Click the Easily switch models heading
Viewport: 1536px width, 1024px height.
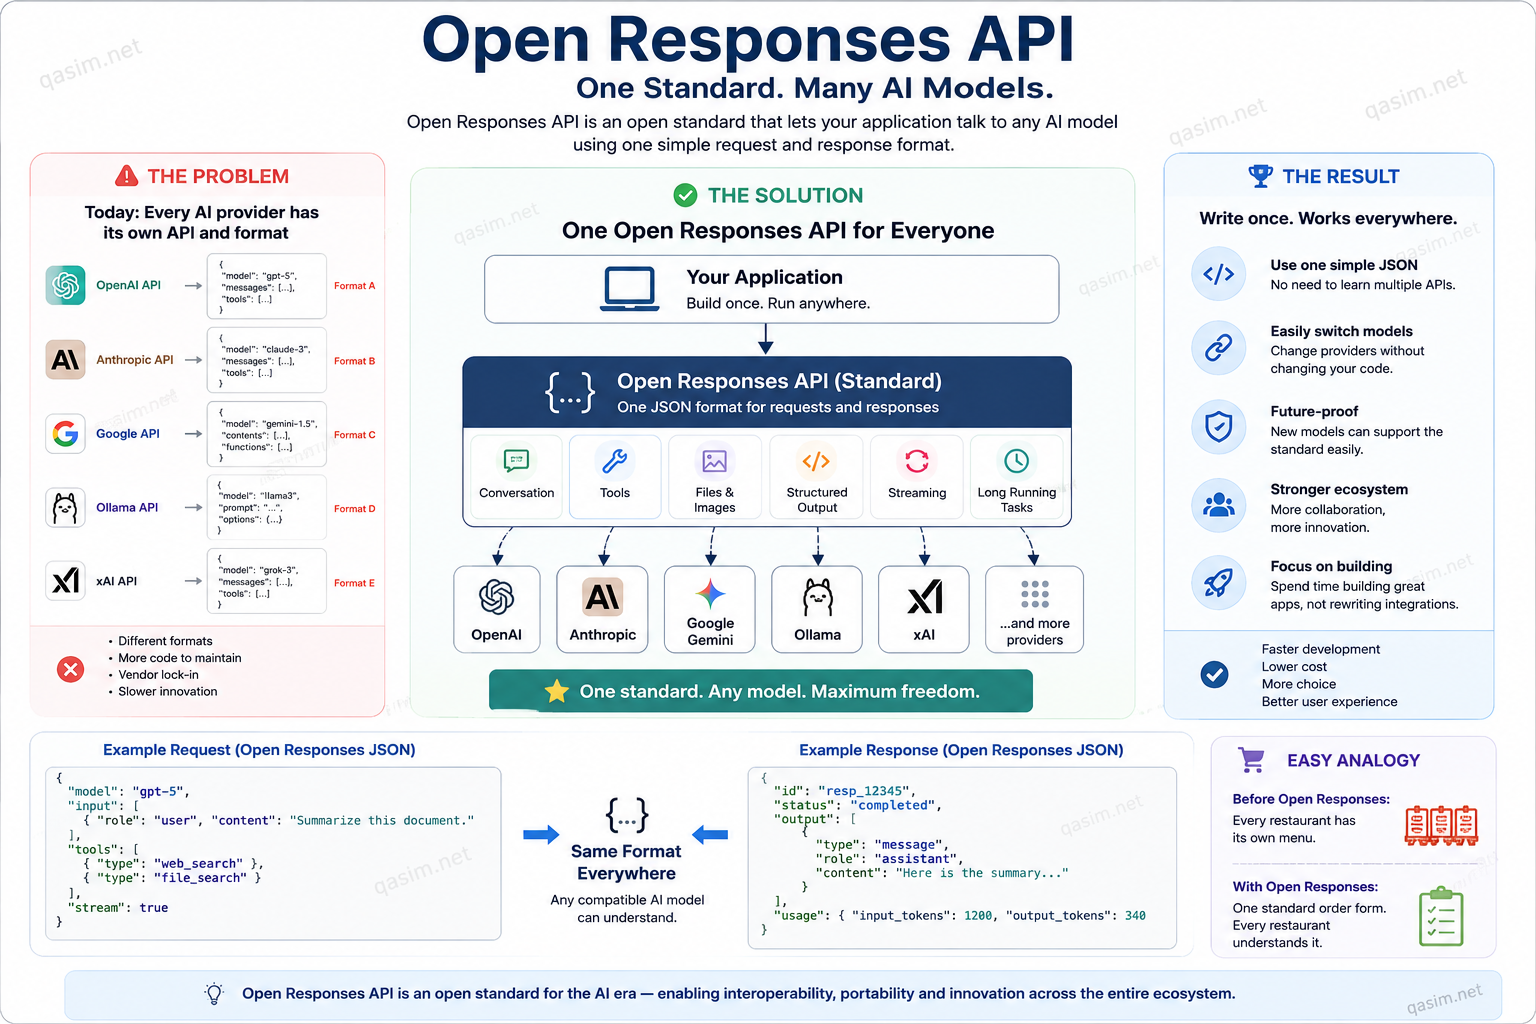click(x=1341, y=331)
